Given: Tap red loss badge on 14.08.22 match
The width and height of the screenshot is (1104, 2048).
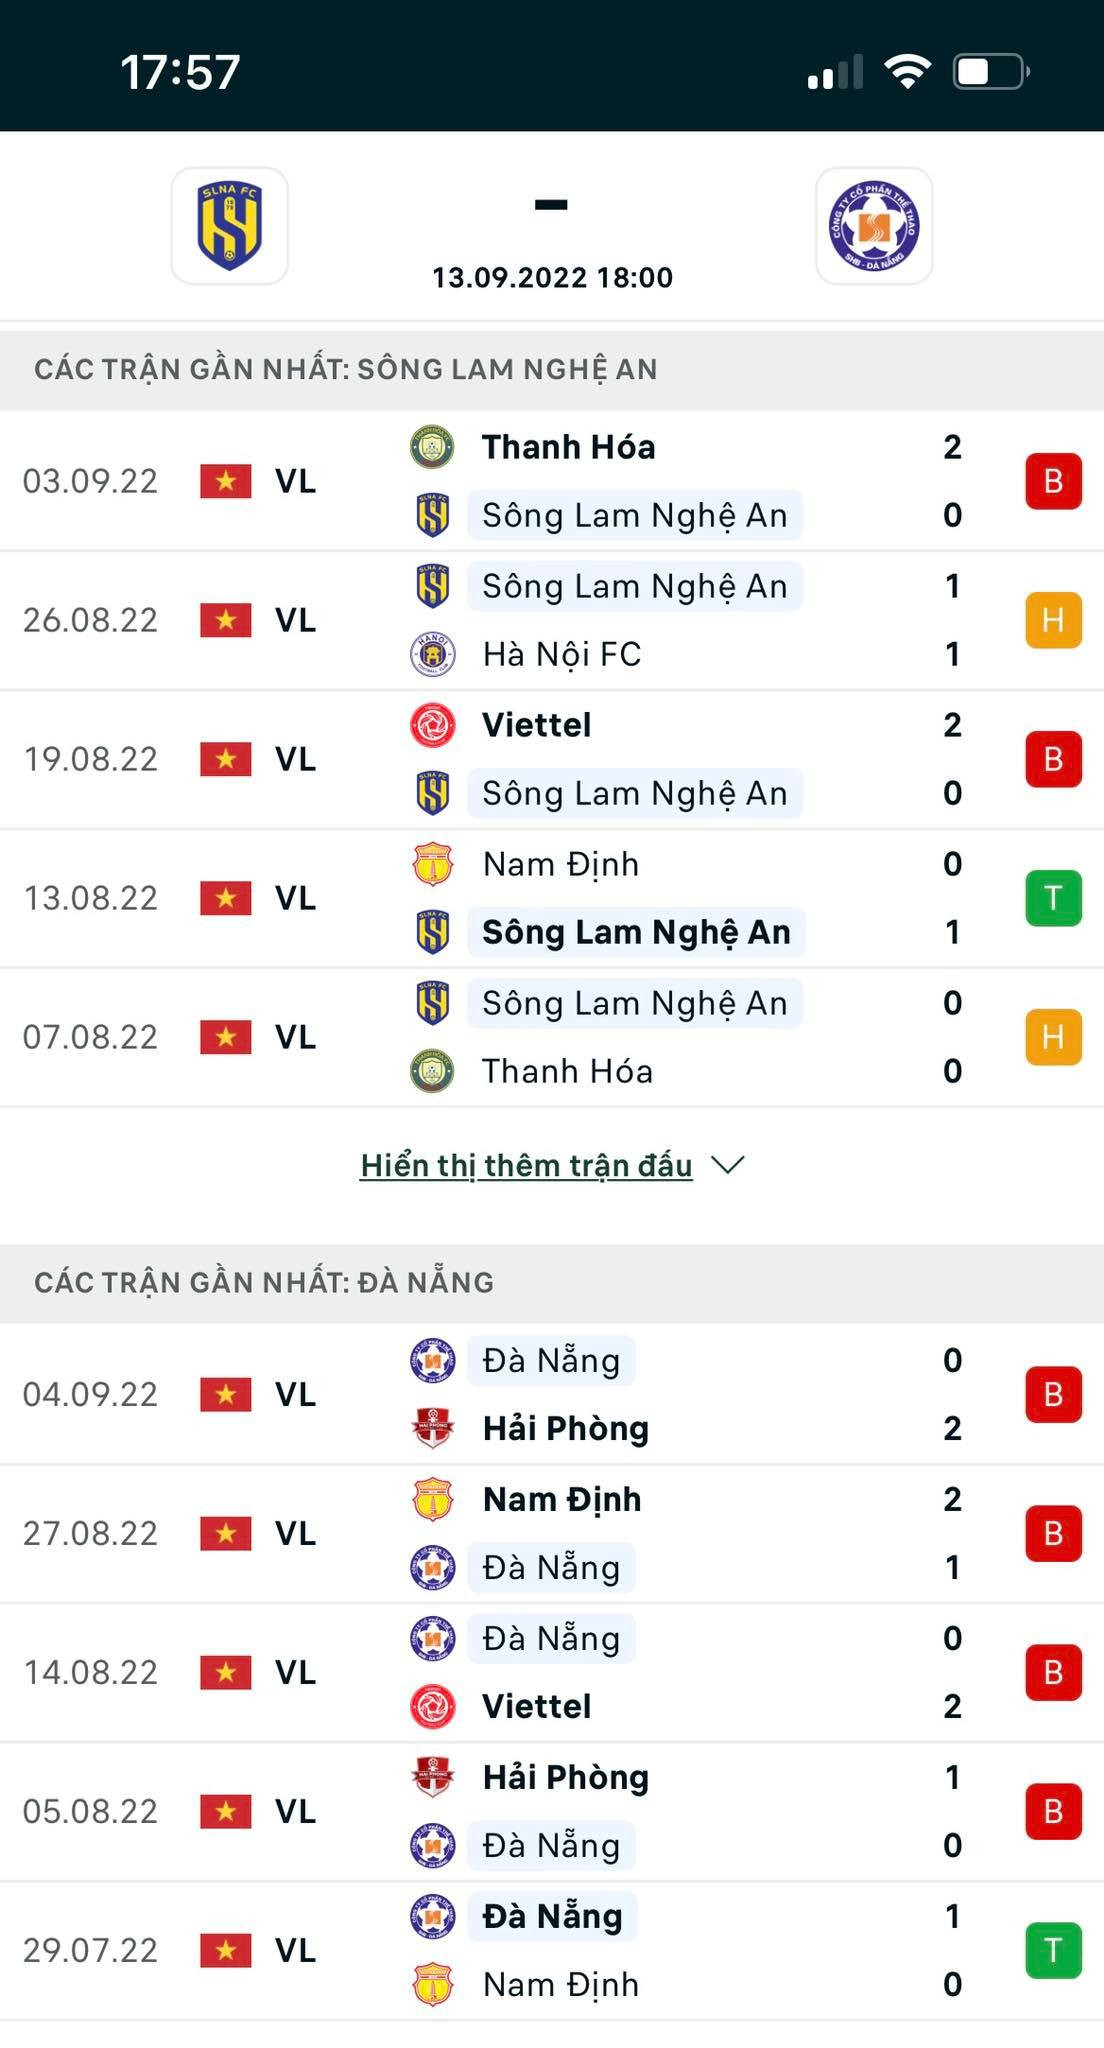Looking at the screenshot, I should [x=1053, y=1672].
